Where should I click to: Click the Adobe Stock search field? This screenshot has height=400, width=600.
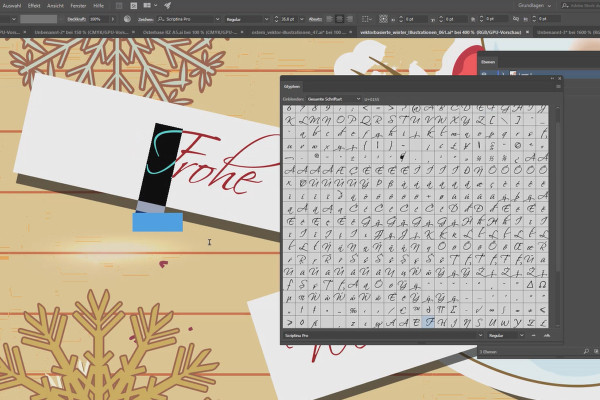coord(580,6)
